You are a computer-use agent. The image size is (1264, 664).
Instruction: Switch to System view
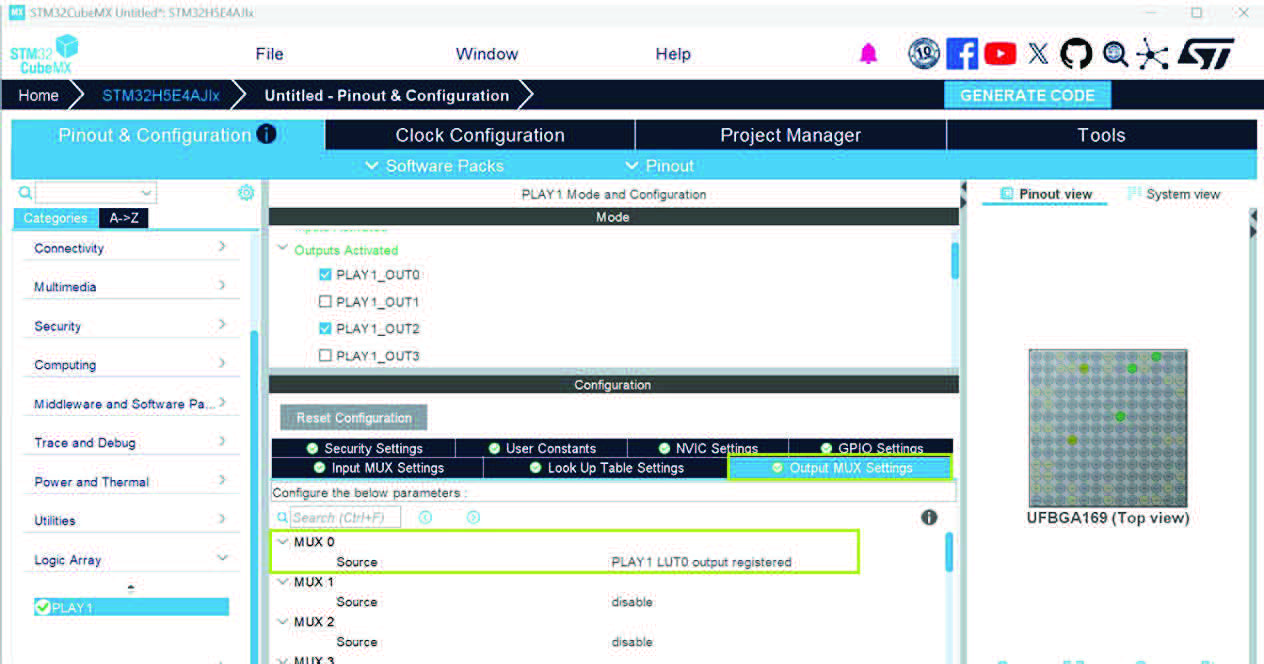[x=1173, y=194]
